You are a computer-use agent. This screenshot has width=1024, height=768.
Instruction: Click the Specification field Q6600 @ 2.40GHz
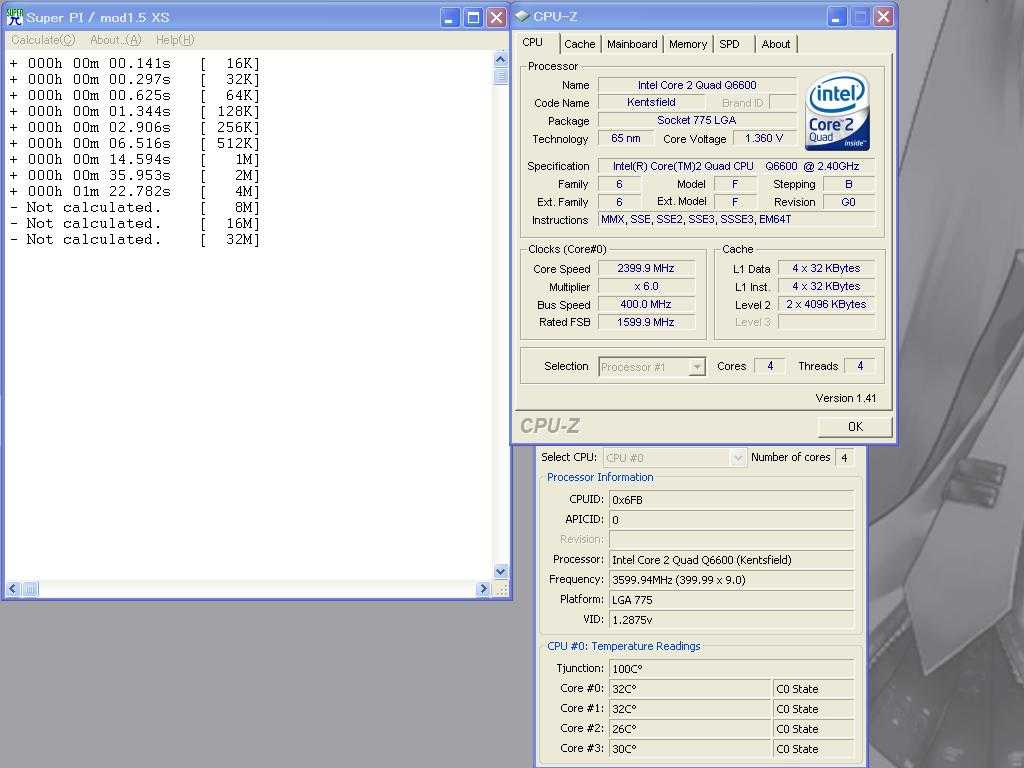[737, 167]
